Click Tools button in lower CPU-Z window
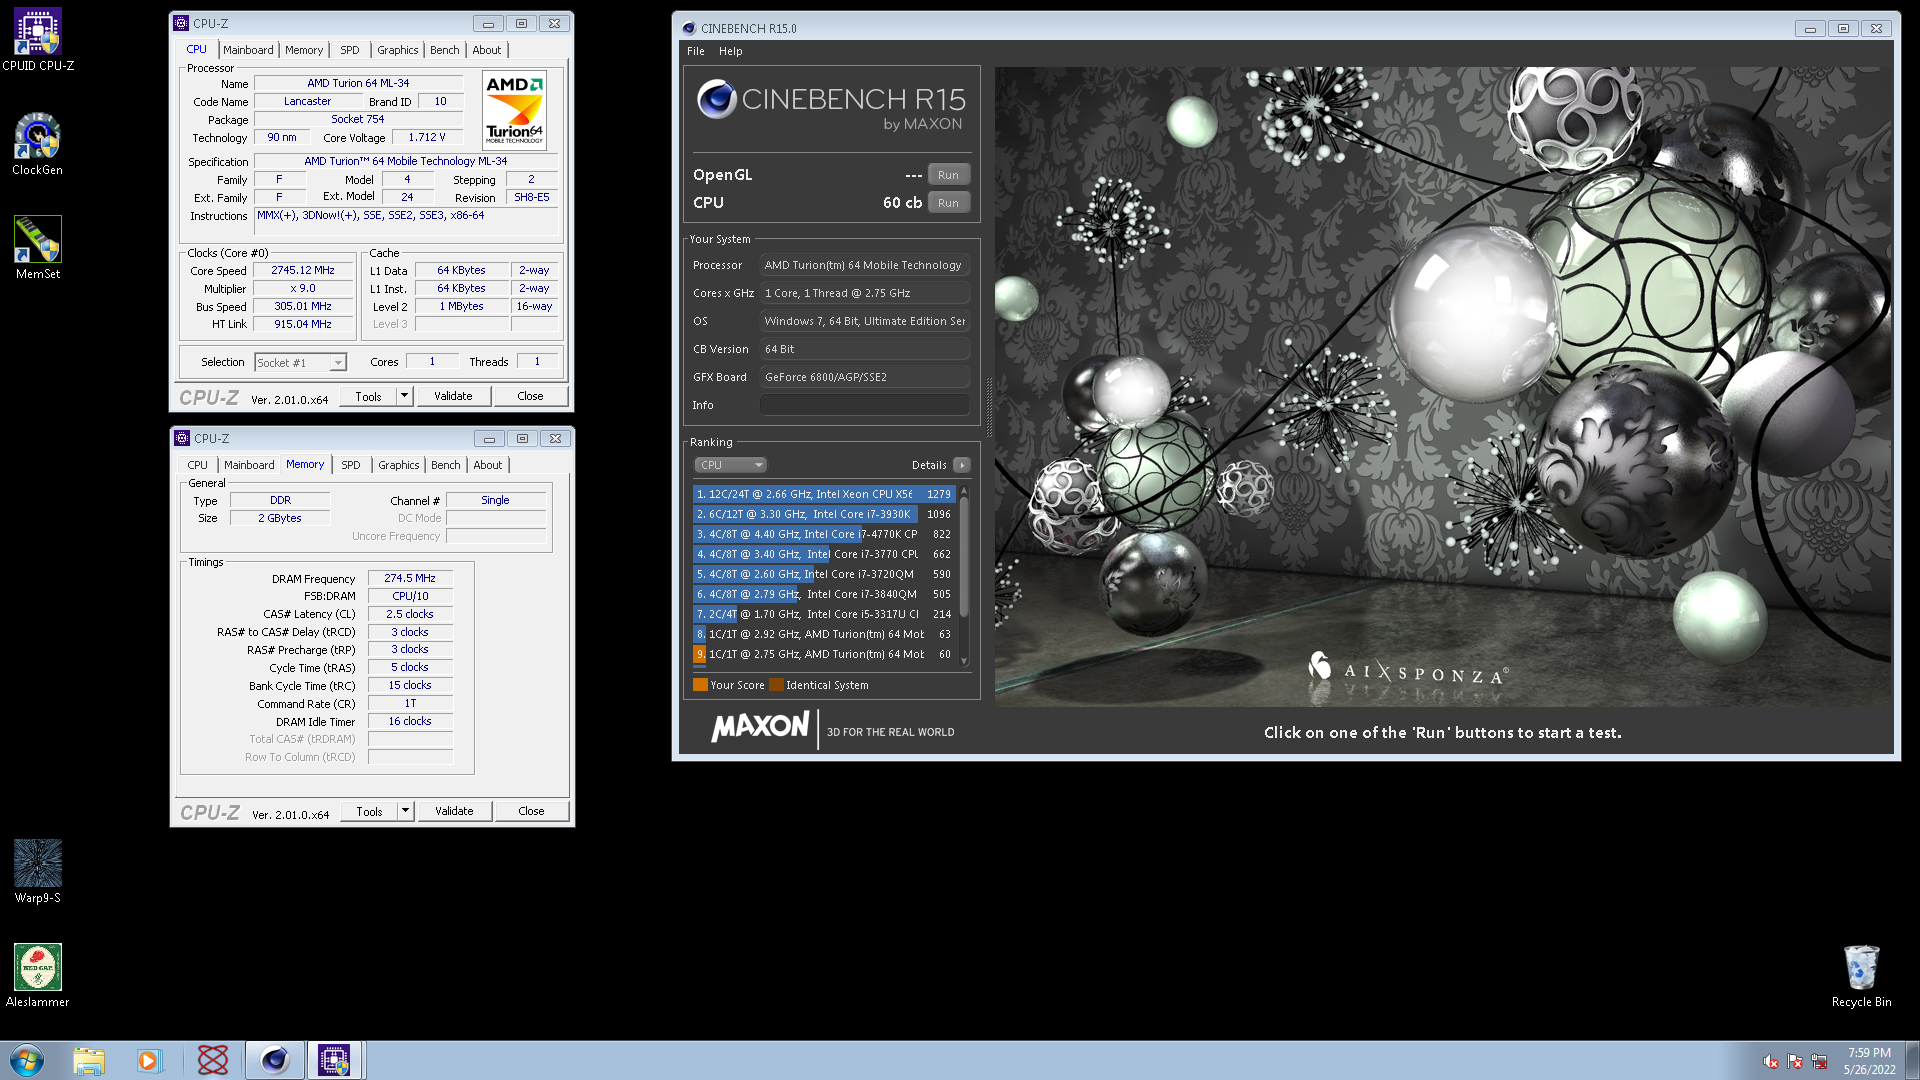This screenshot has height=1080, width=1920. 369,811
